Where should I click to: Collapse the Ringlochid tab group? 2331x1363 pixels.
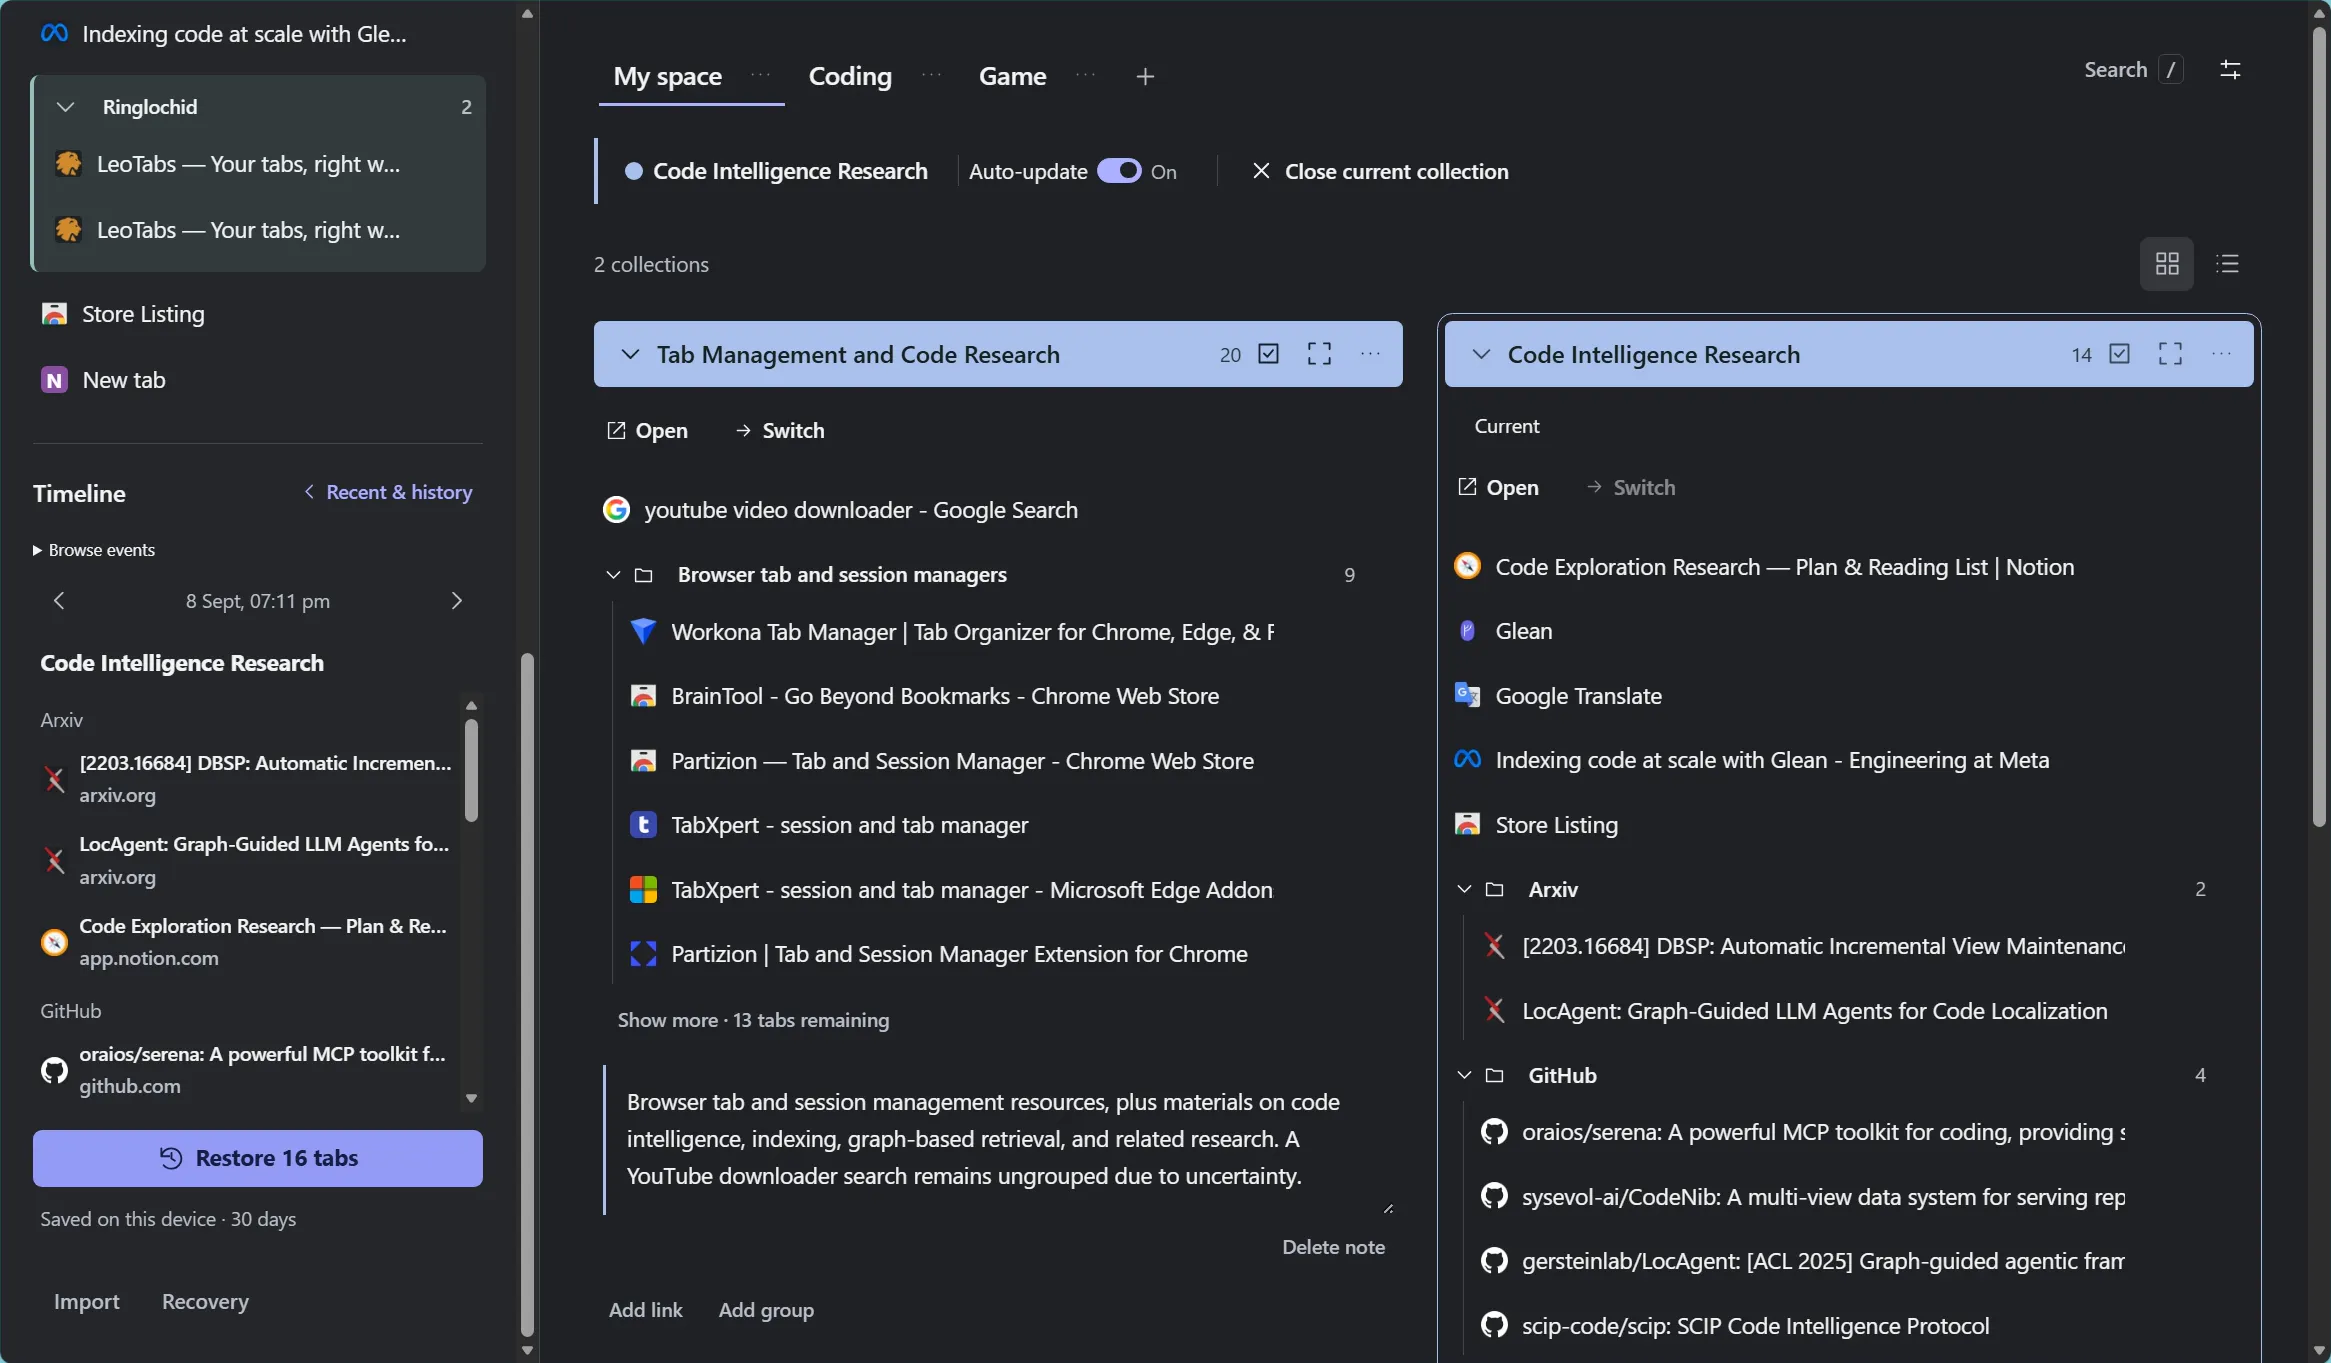click(66, 107)
